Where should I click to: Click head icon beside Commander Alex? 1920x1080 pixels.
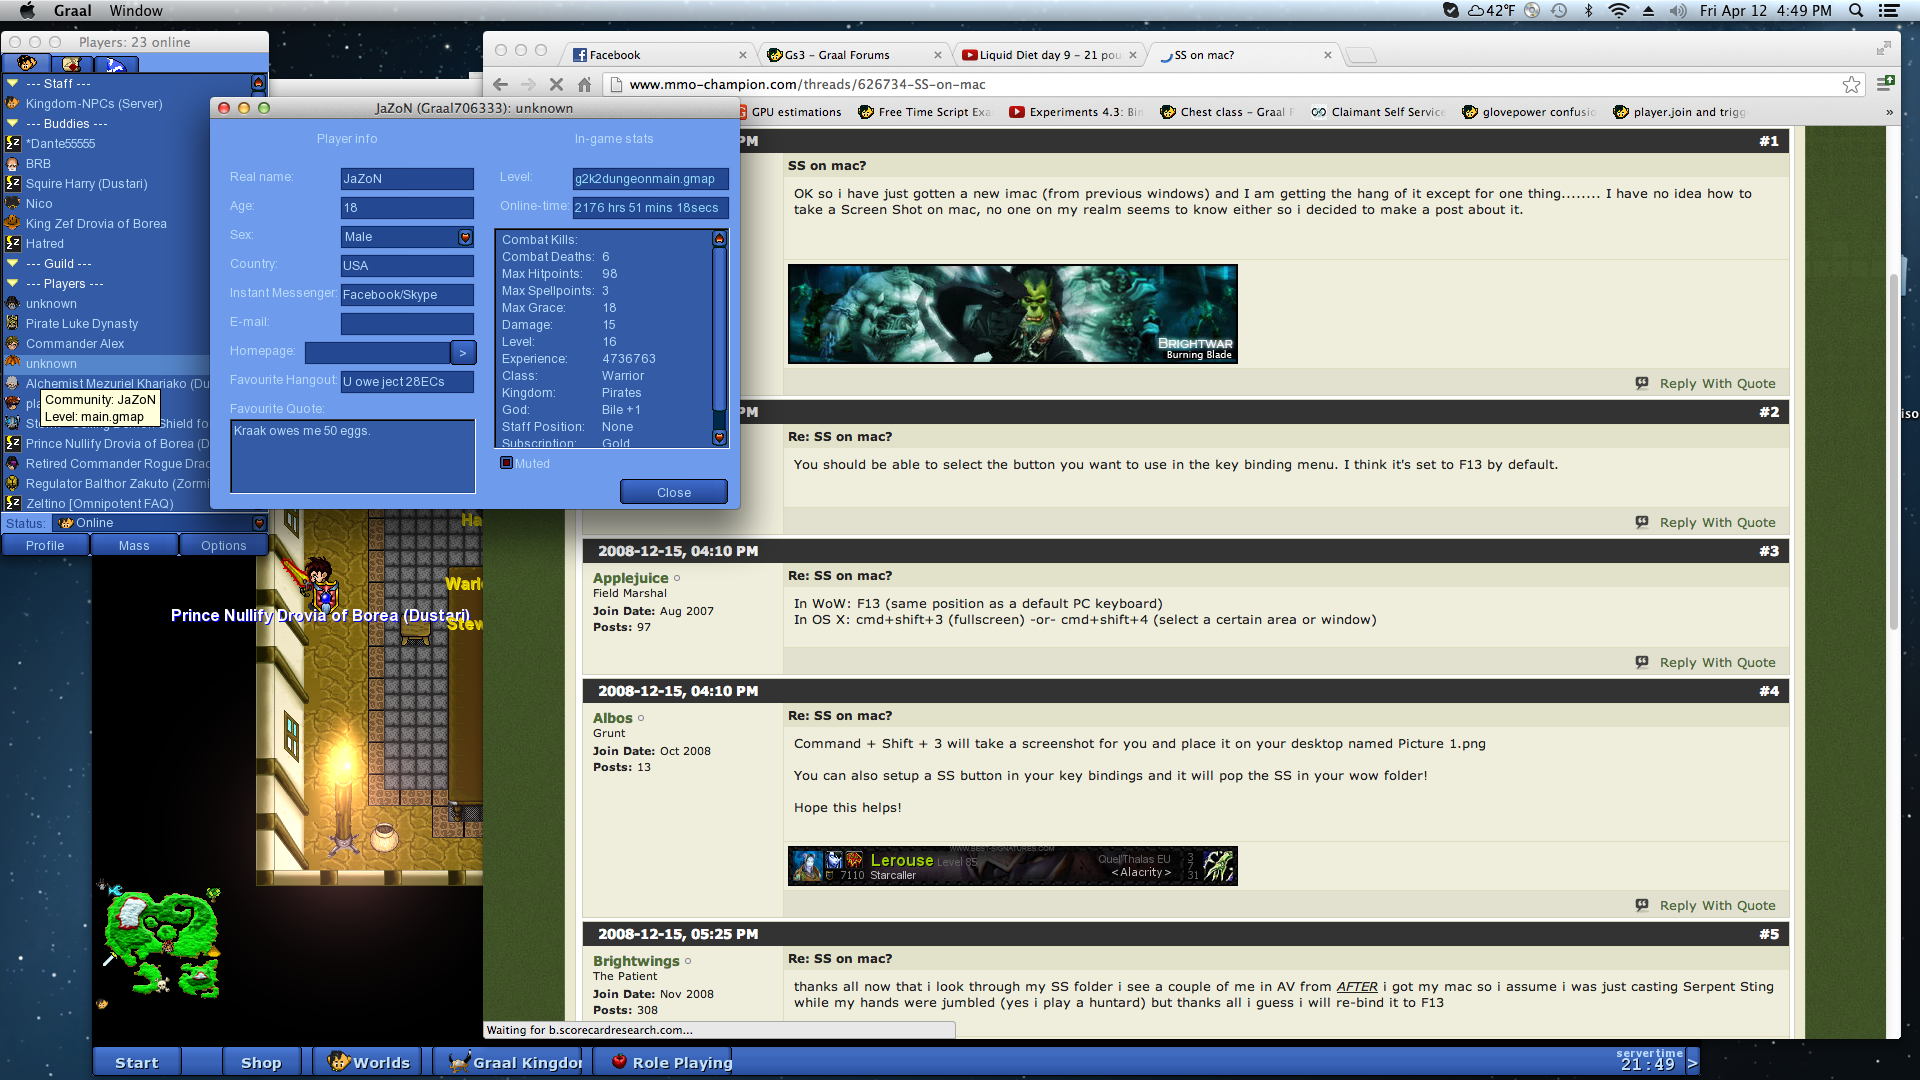click(13, 344)
